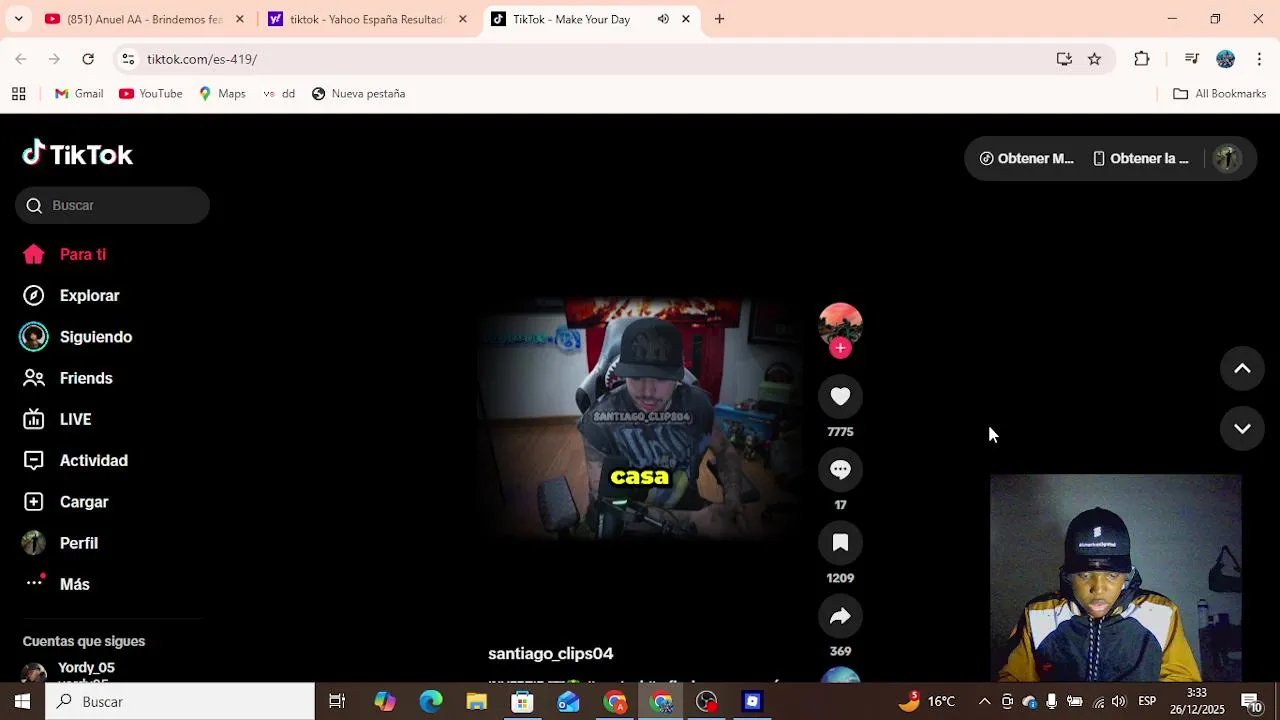Open the santiago_clips04 username link
The image size is (1280, 720).
click(x=550, y=653)
